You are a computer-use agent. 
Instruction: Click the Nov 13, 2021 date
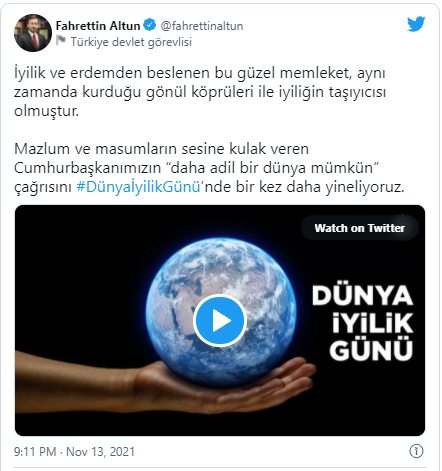click(x=100, y=452)
